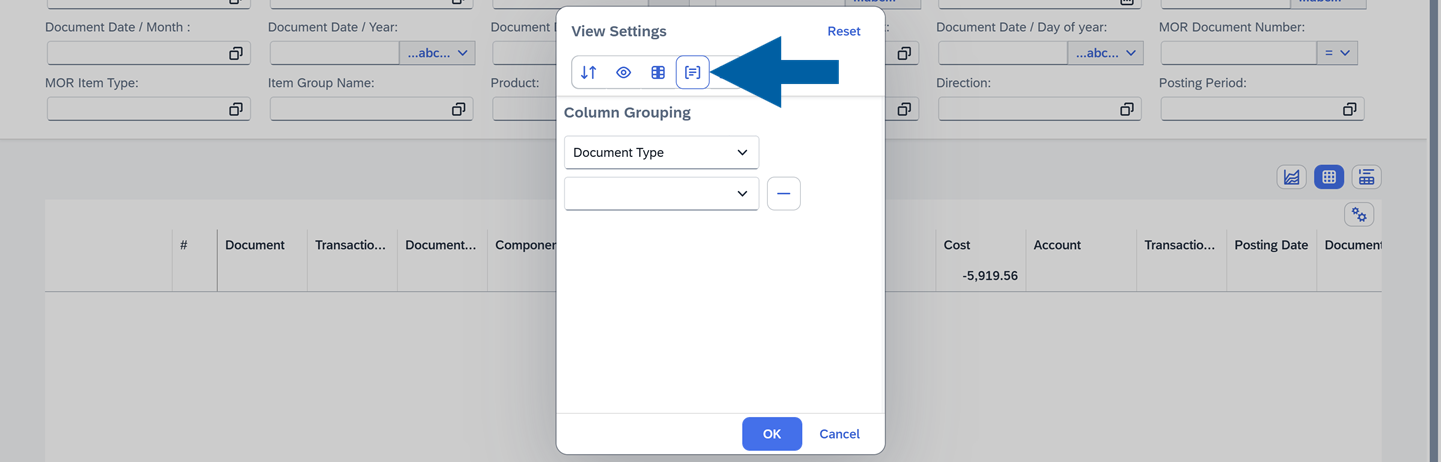The image size is (1441, 463).
Task: Open the column visibility eye tab
Action: 623,72
